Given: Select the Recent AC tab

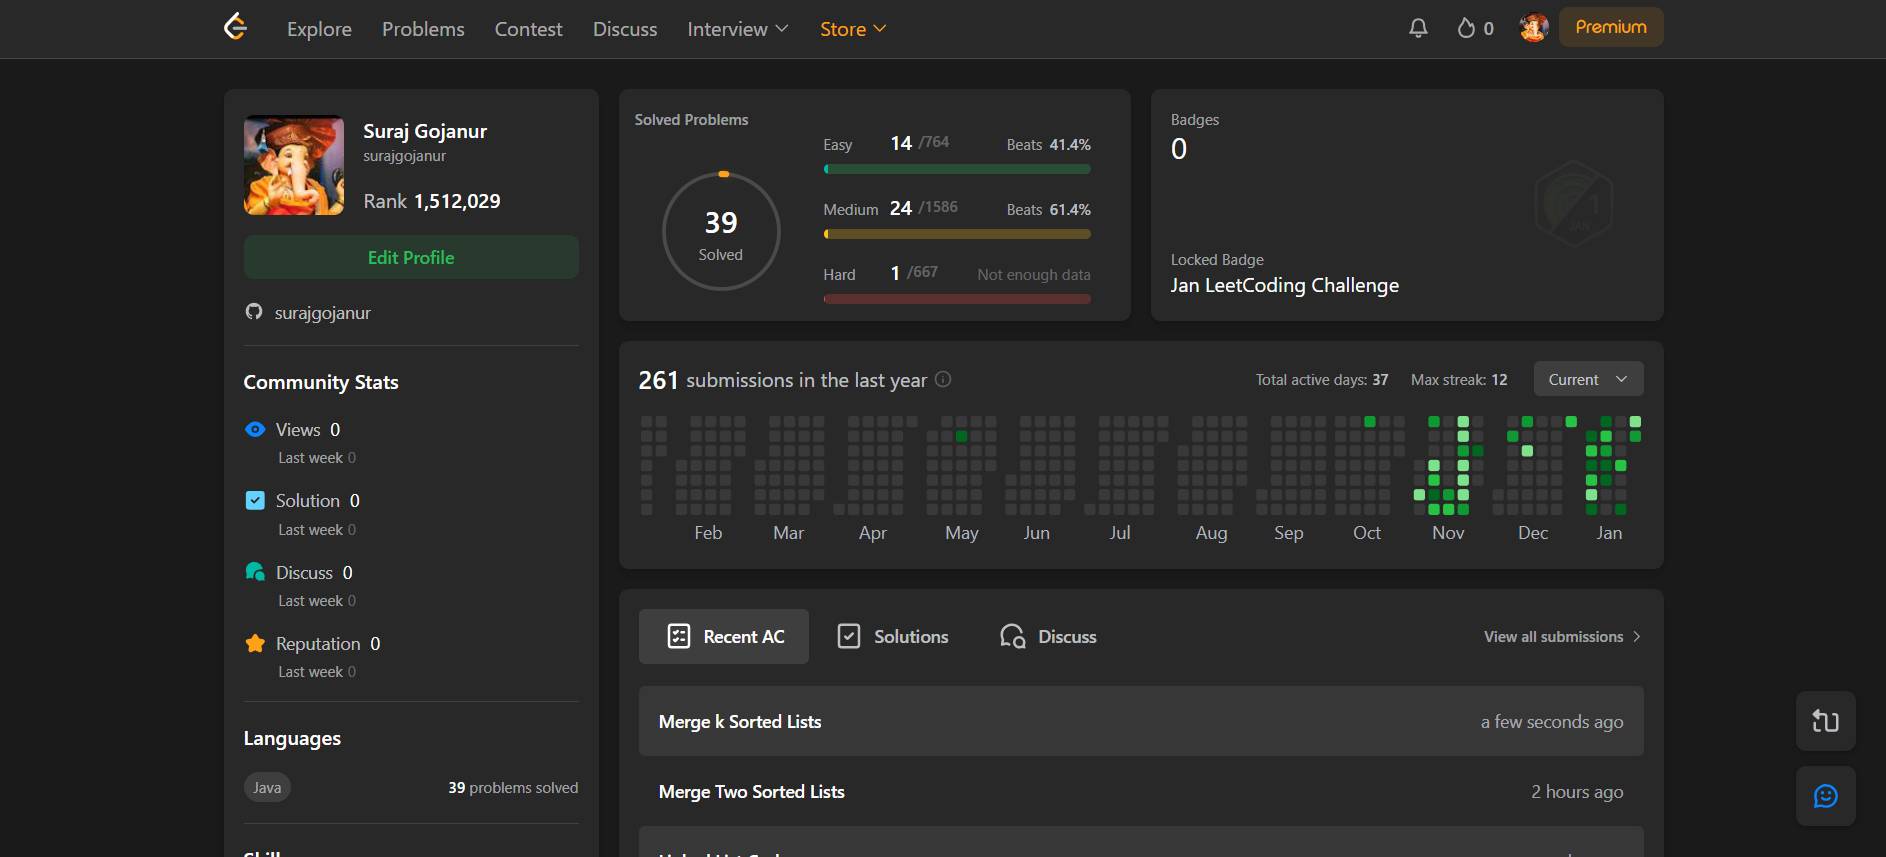Looking at the screenshot, I should point(724,637).
